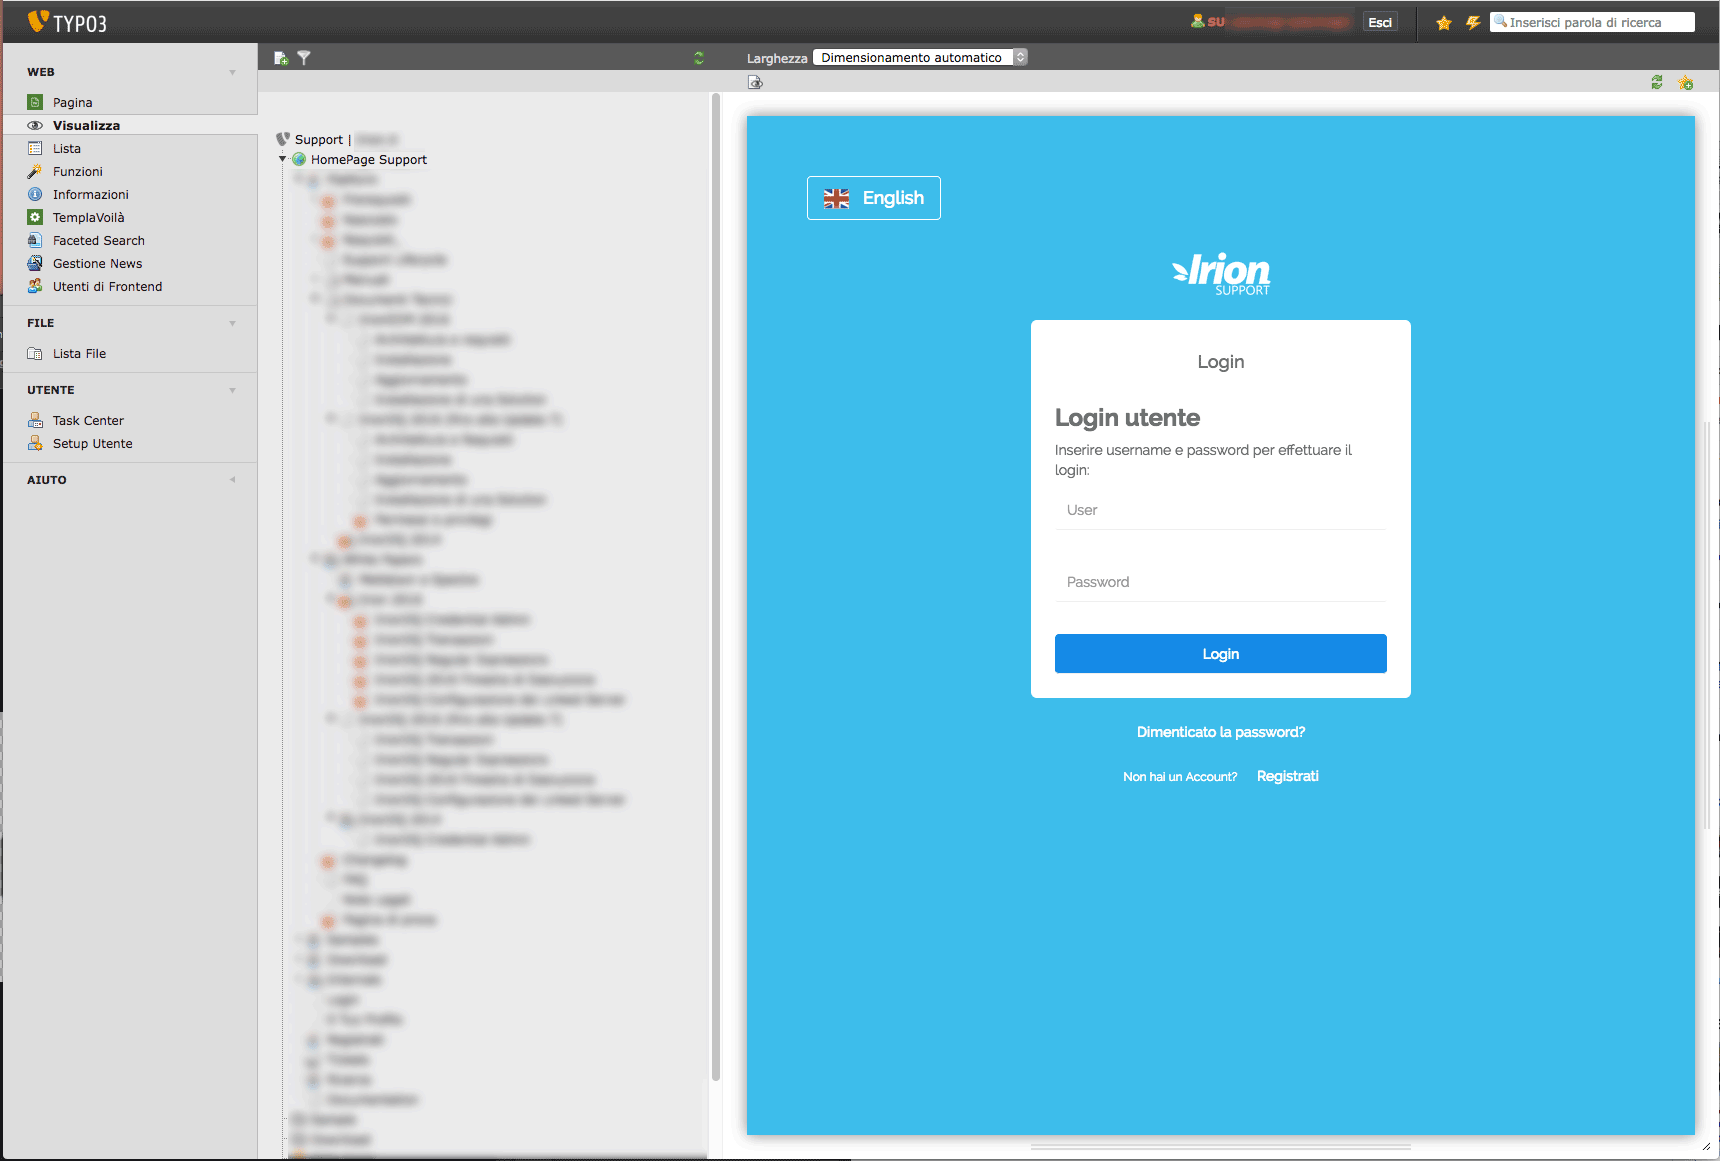Click the search field in top bar
The width and height of the screenshot is (1720, 1161).
click(x=1592, y=22)
